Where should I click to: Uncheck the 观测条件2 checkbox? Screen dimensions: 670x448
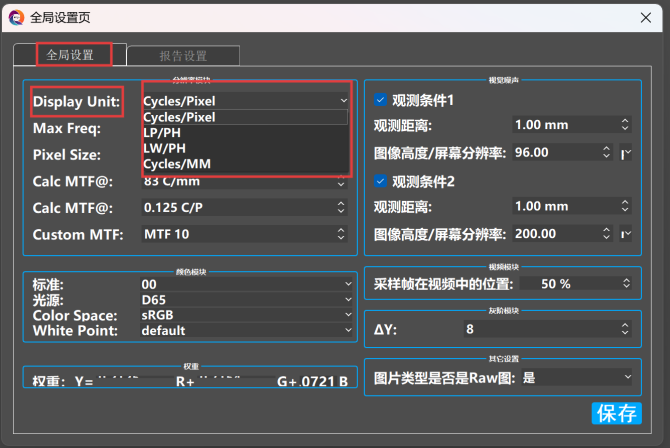click(x=381, y=181)
